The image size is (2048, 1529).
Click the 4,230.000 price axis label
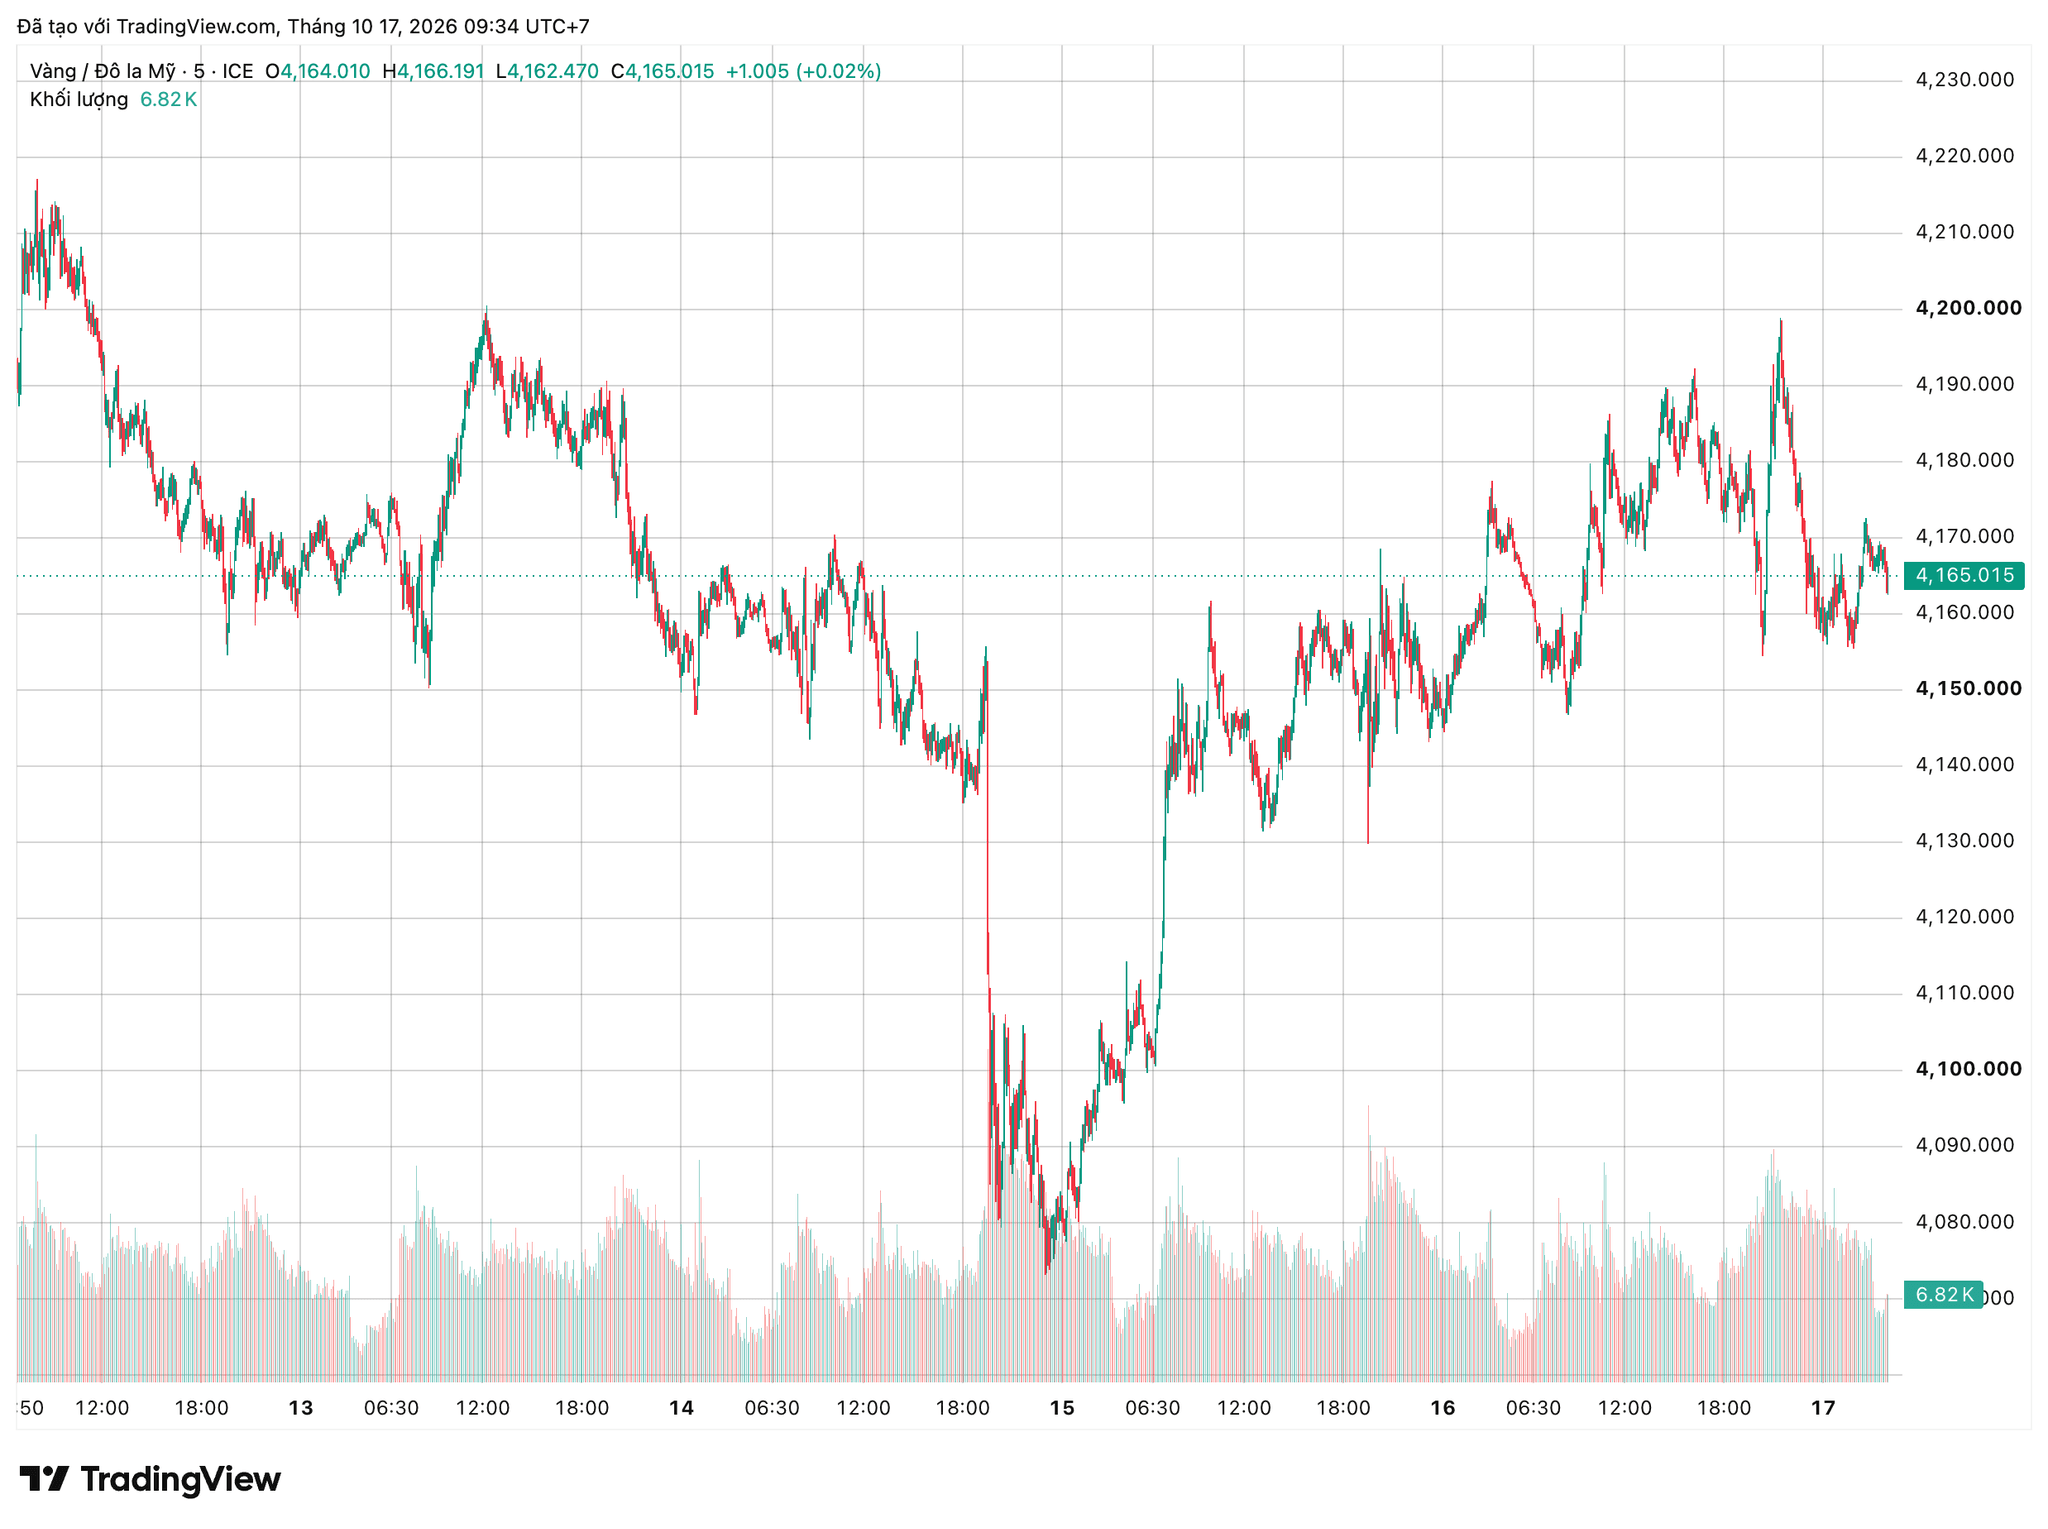tap(1964, 80)
